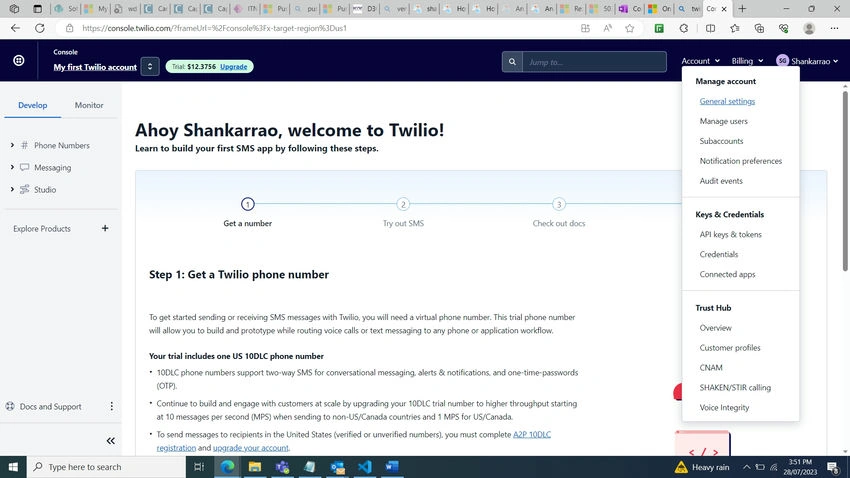Switch to the Develop tab
The width and height of the screenshot is (850, 478).
pos(33,105)
